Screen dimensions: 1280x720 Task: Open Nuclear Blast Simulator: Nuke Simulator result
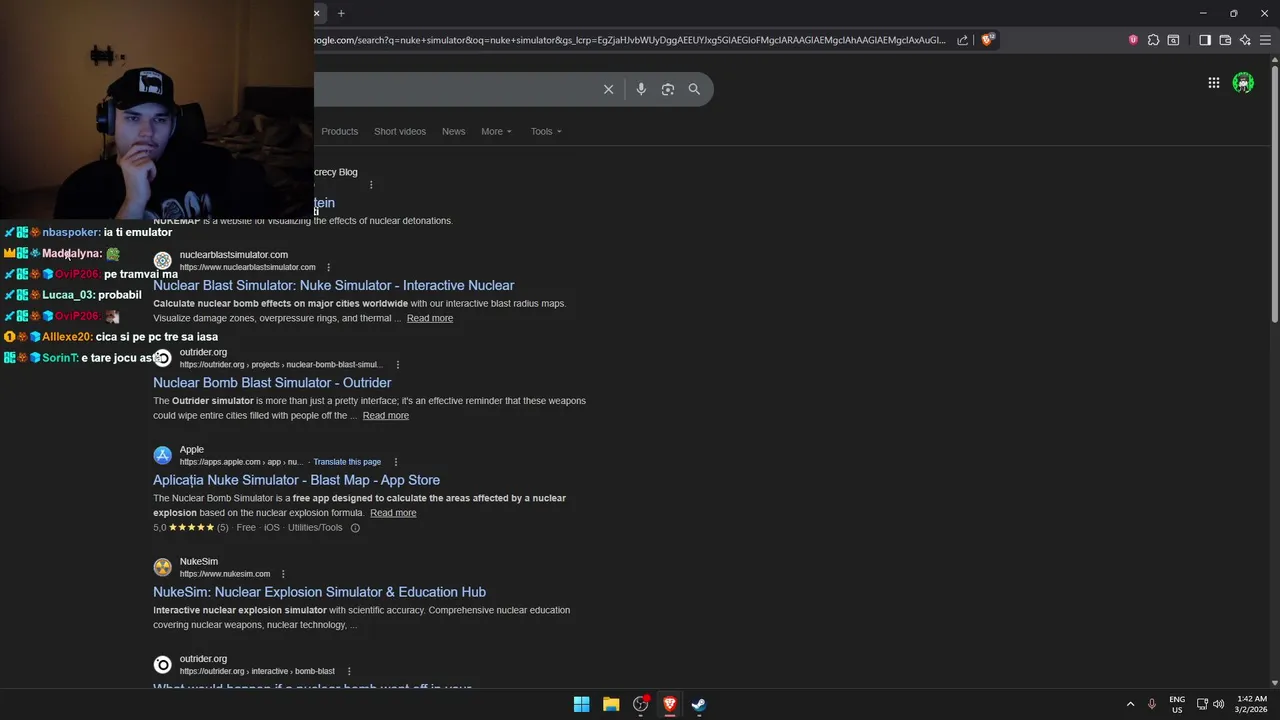333,285
